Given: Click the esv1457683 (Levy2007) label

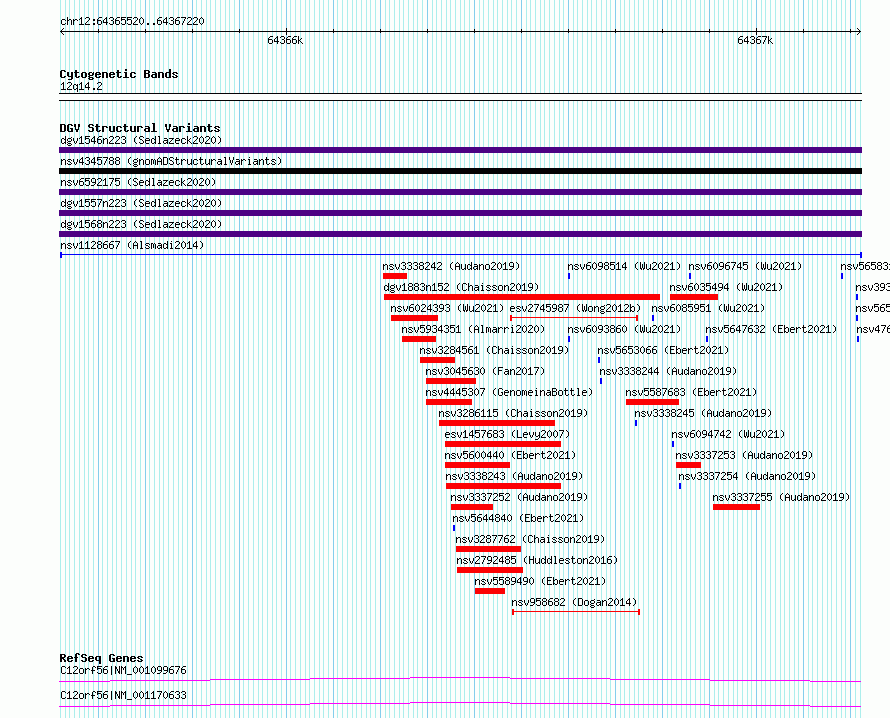Looking at the screenshot, I should (x=507, y=434).
